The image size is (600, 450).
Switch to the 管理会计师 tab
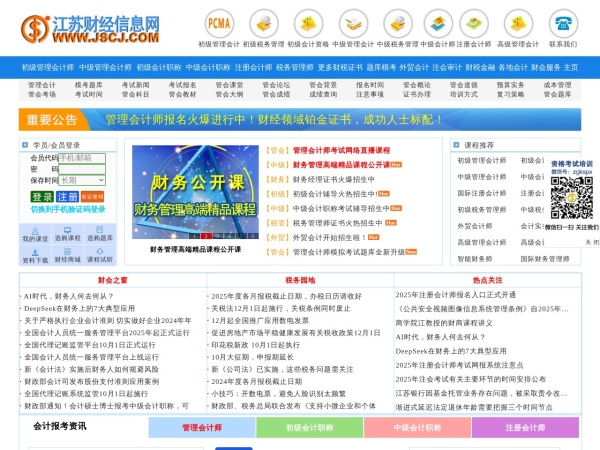point(202,427)
